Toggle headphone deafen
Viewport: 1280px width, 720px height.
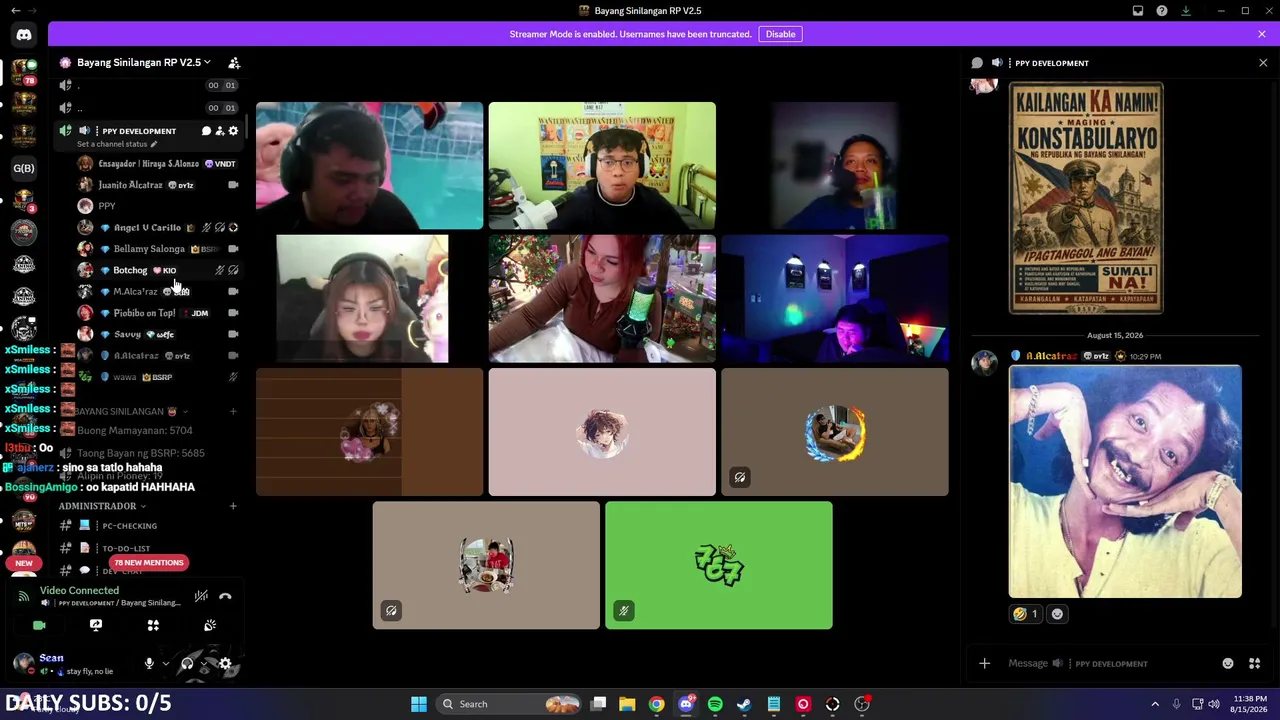(x=187, y=664)
